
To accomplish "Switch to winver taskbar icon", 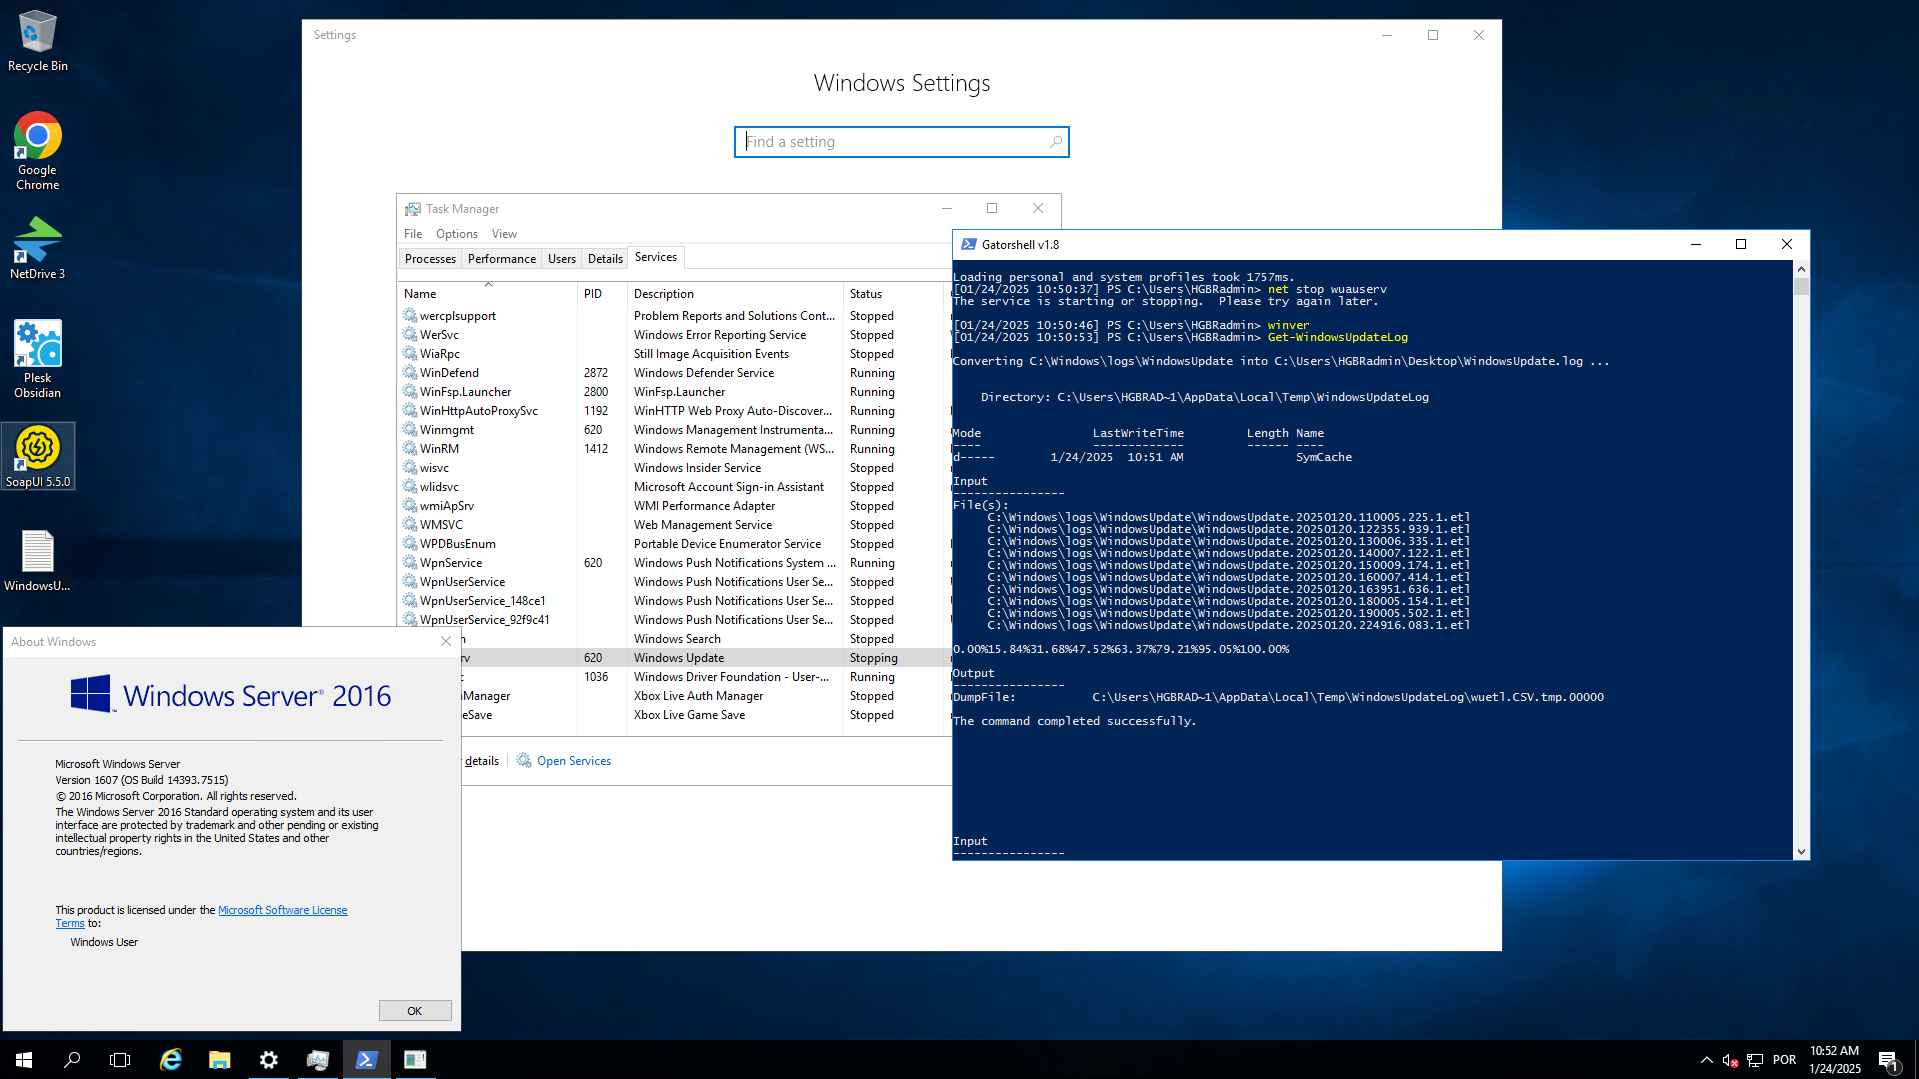I will 415,1060.
